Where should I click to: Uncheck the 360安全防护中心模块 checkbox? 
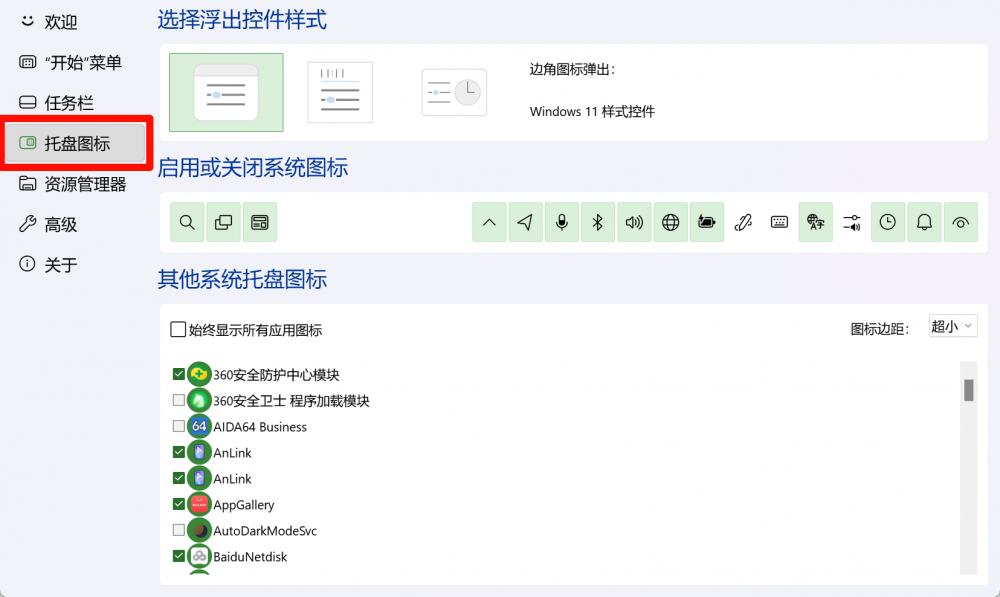click(179, 374)
